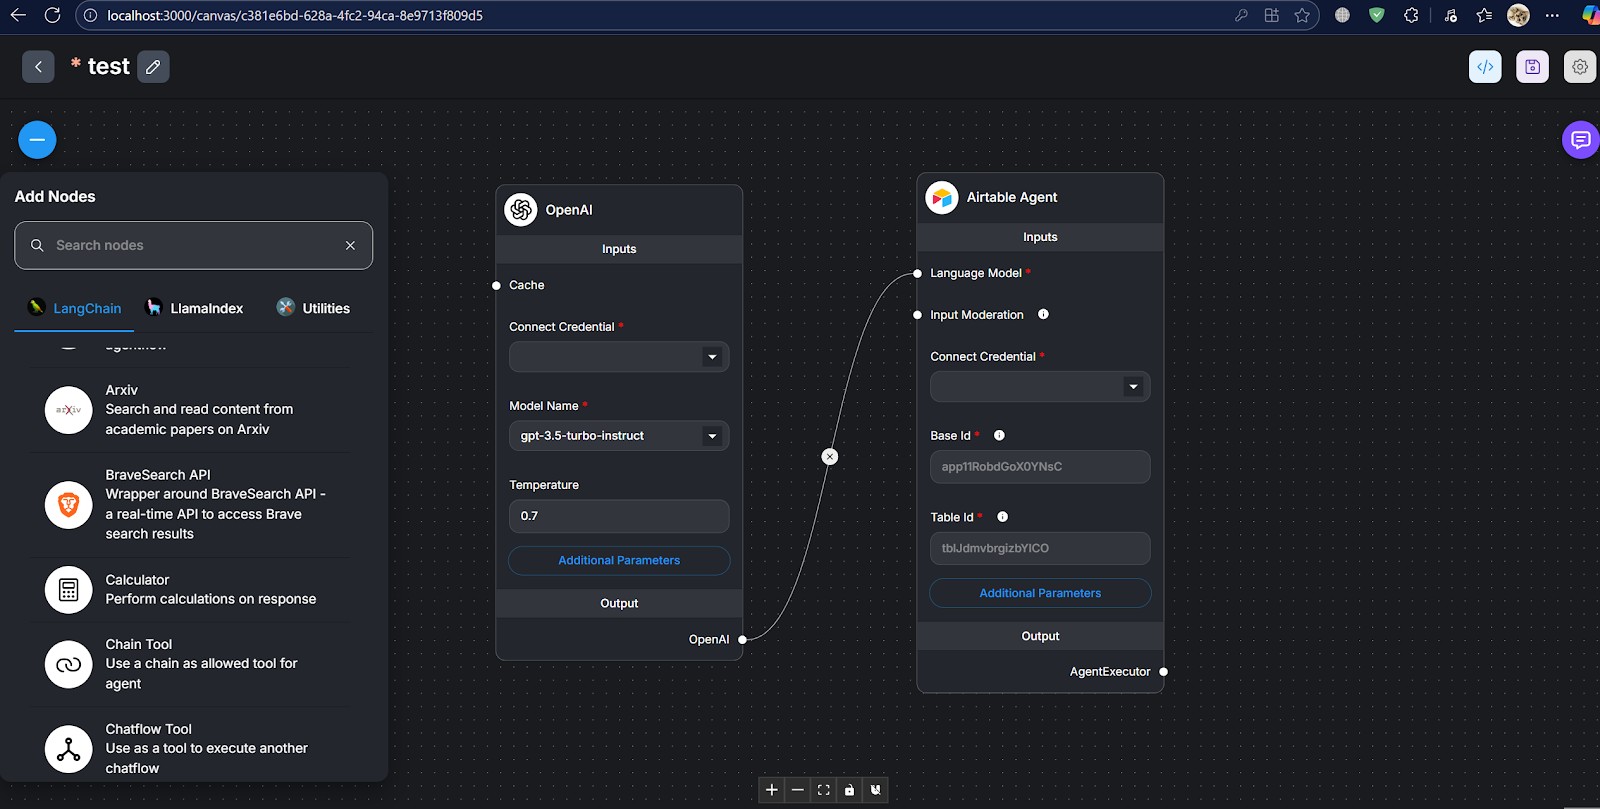Fit the canvas view to screen
This screenshot has width=1600, height=809.
[x=824, y=790]
